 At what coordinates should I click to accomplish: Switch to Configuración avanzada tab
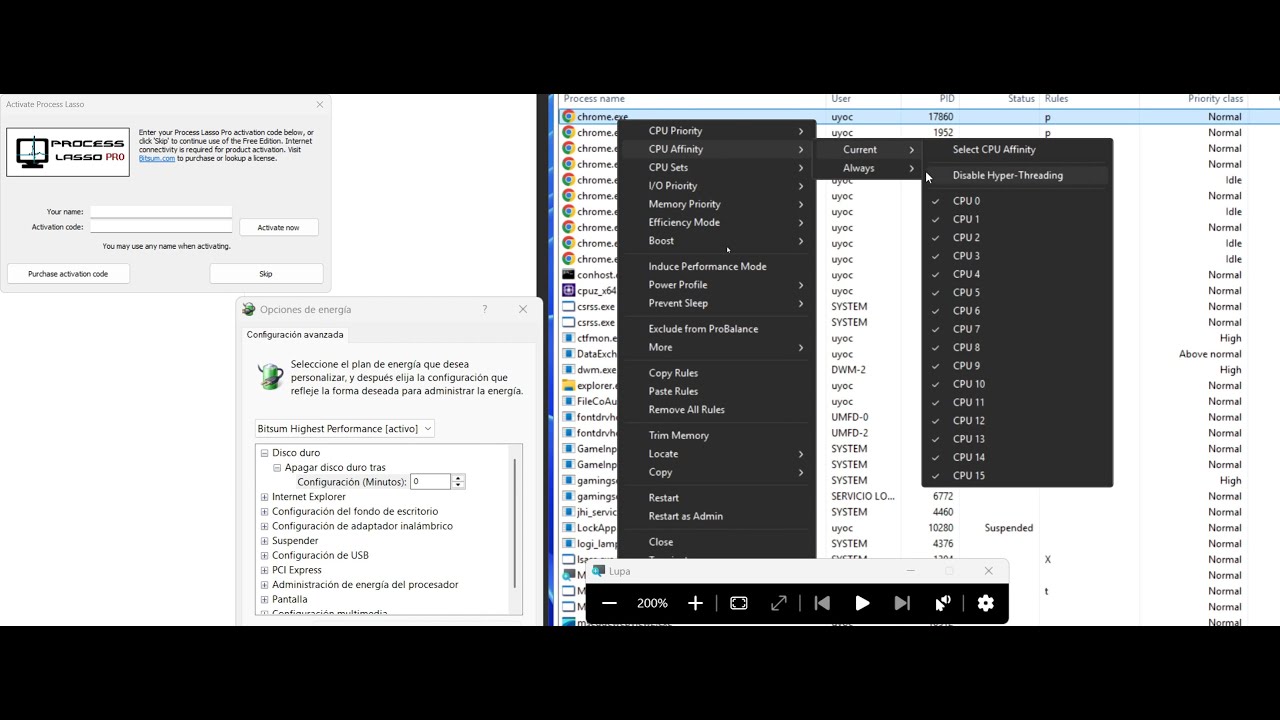(x=295, y=335)
